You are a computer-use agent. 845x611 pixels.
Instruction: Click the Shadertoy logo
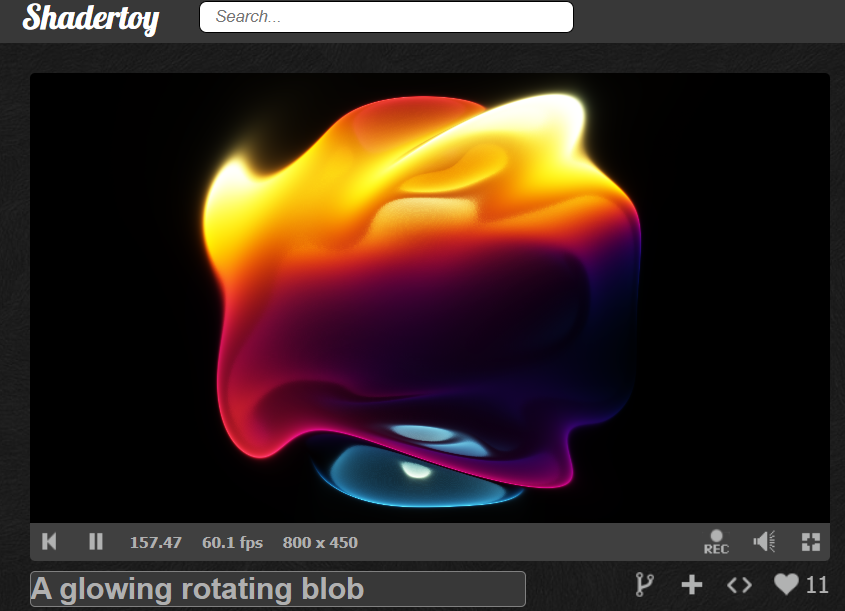91,18
